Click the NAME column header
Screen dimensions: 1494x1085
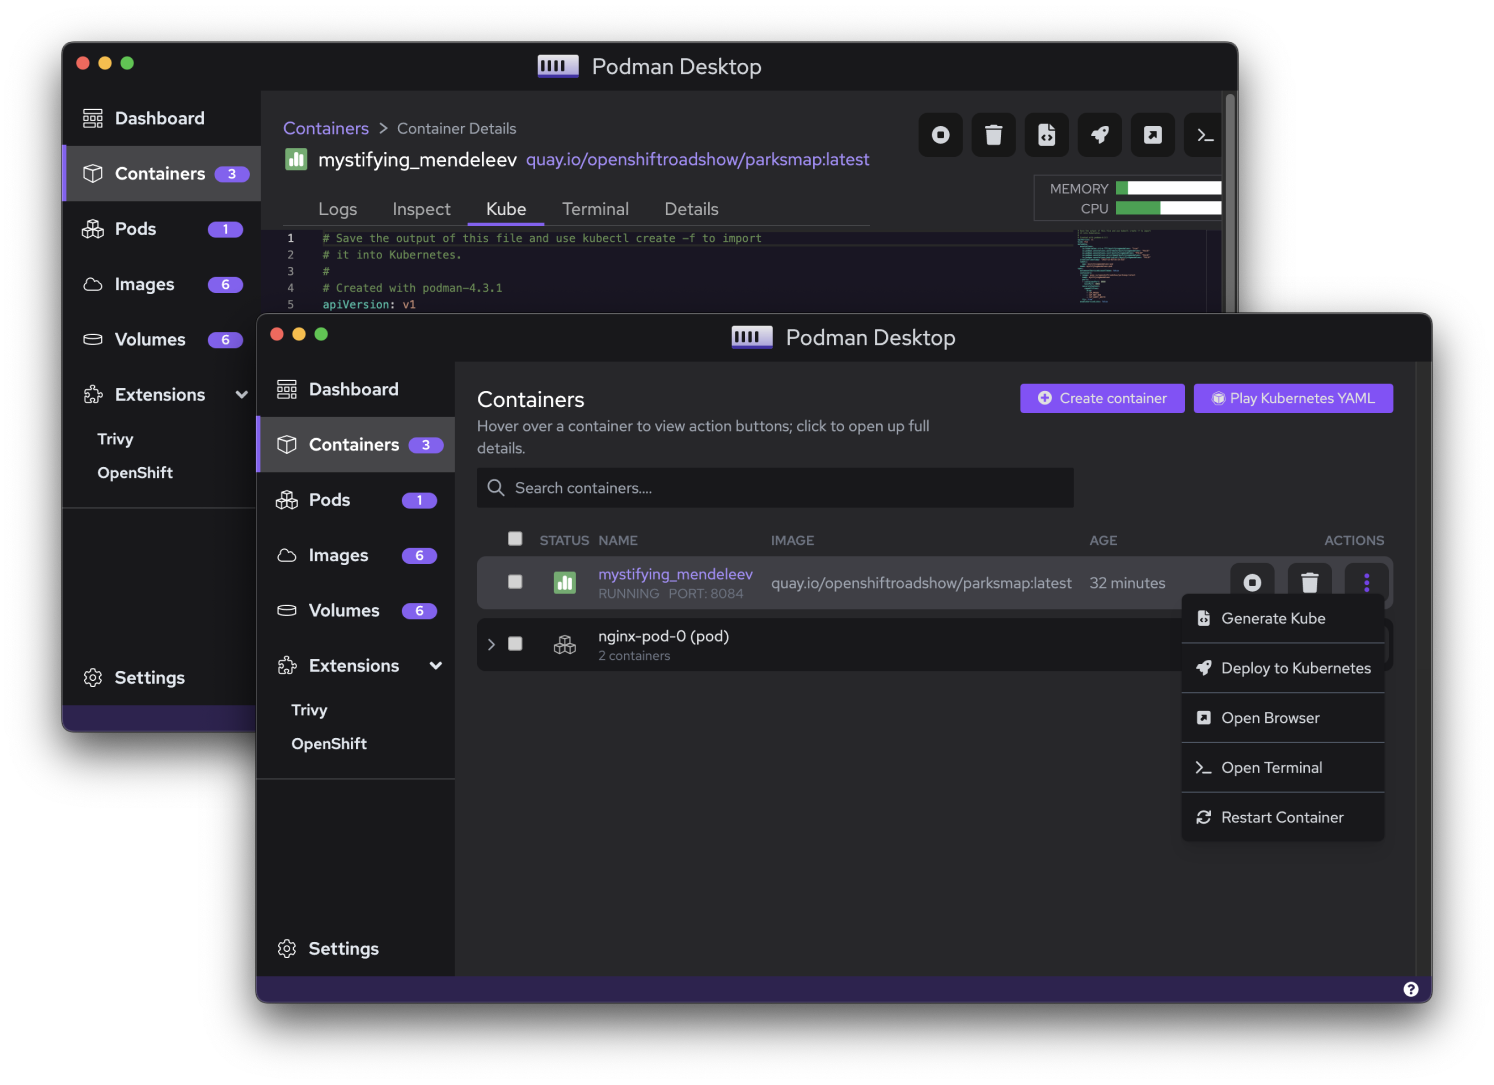(618, 540)
